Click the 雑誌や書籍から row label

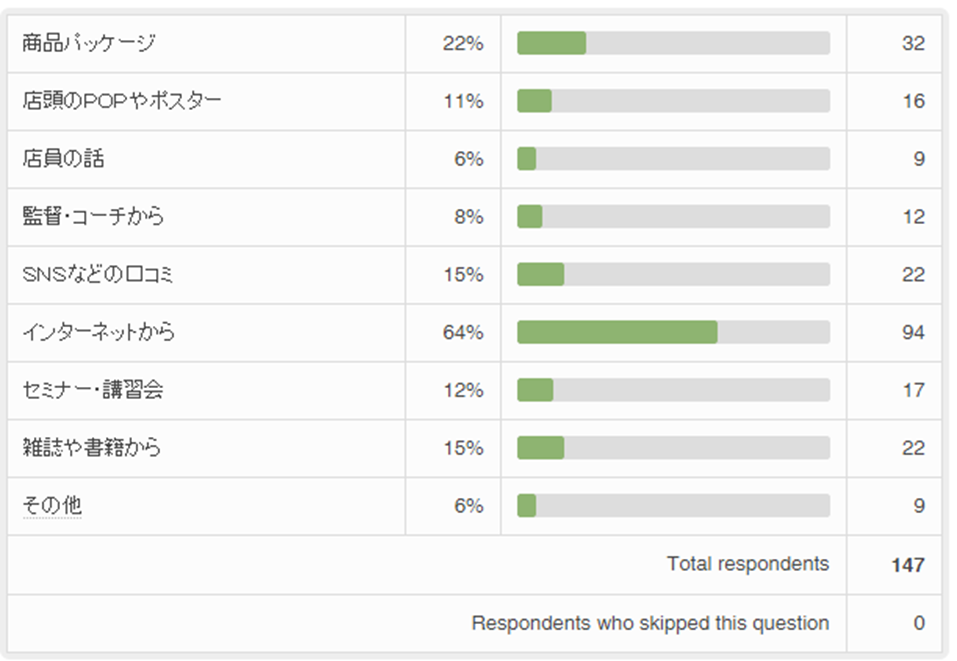coord(91,448)
